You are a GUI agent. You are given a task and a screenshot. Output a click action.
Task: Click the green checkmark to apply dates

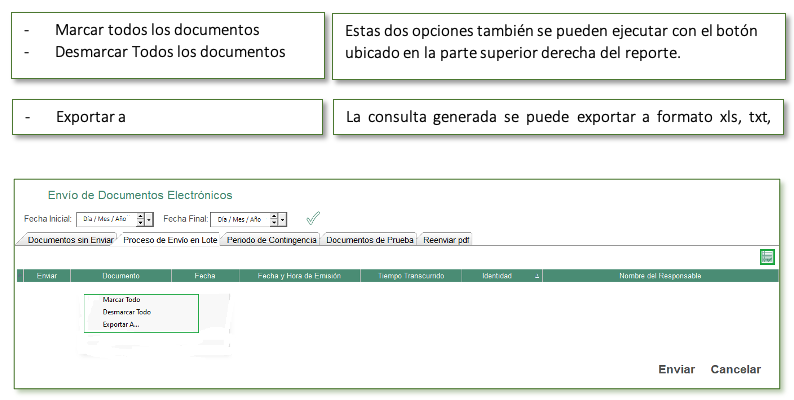tap(313, 218)
